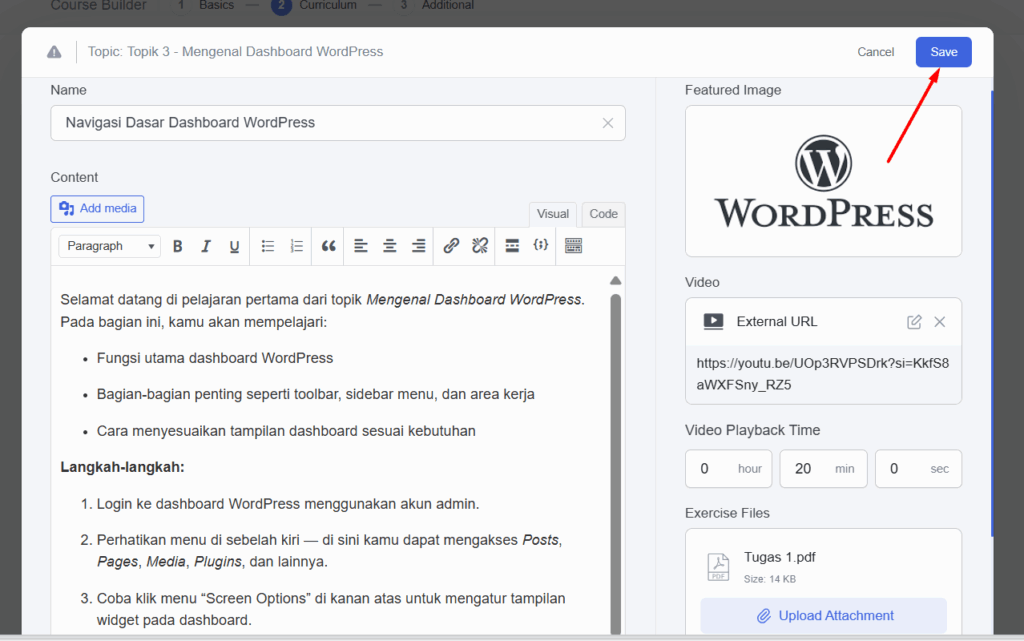Insert a bulleted list
The image size is (1024, 641).
pyautogui.click(x=268, y=246)
